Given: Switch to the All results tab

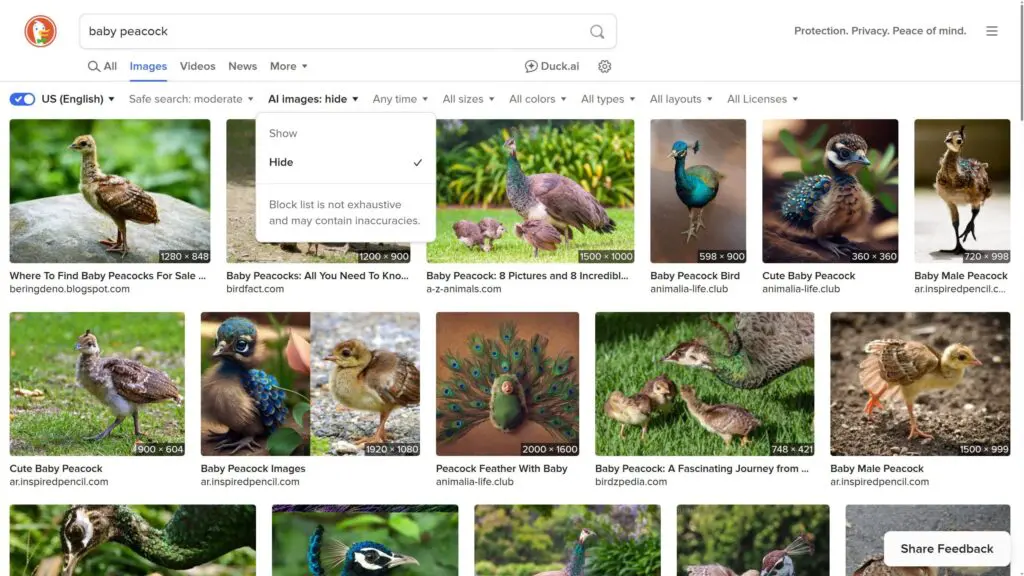Looking at the screenshot, I should point(103,67).
